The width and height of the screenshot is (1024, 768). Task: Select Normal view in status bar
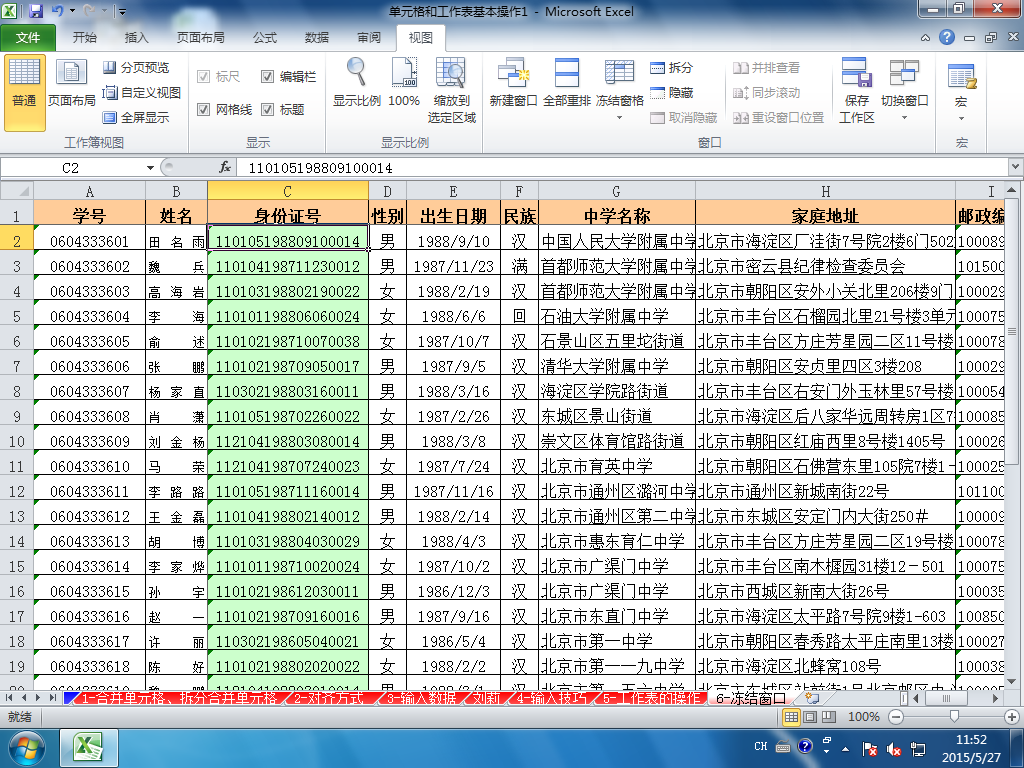(x=792, y=717)
